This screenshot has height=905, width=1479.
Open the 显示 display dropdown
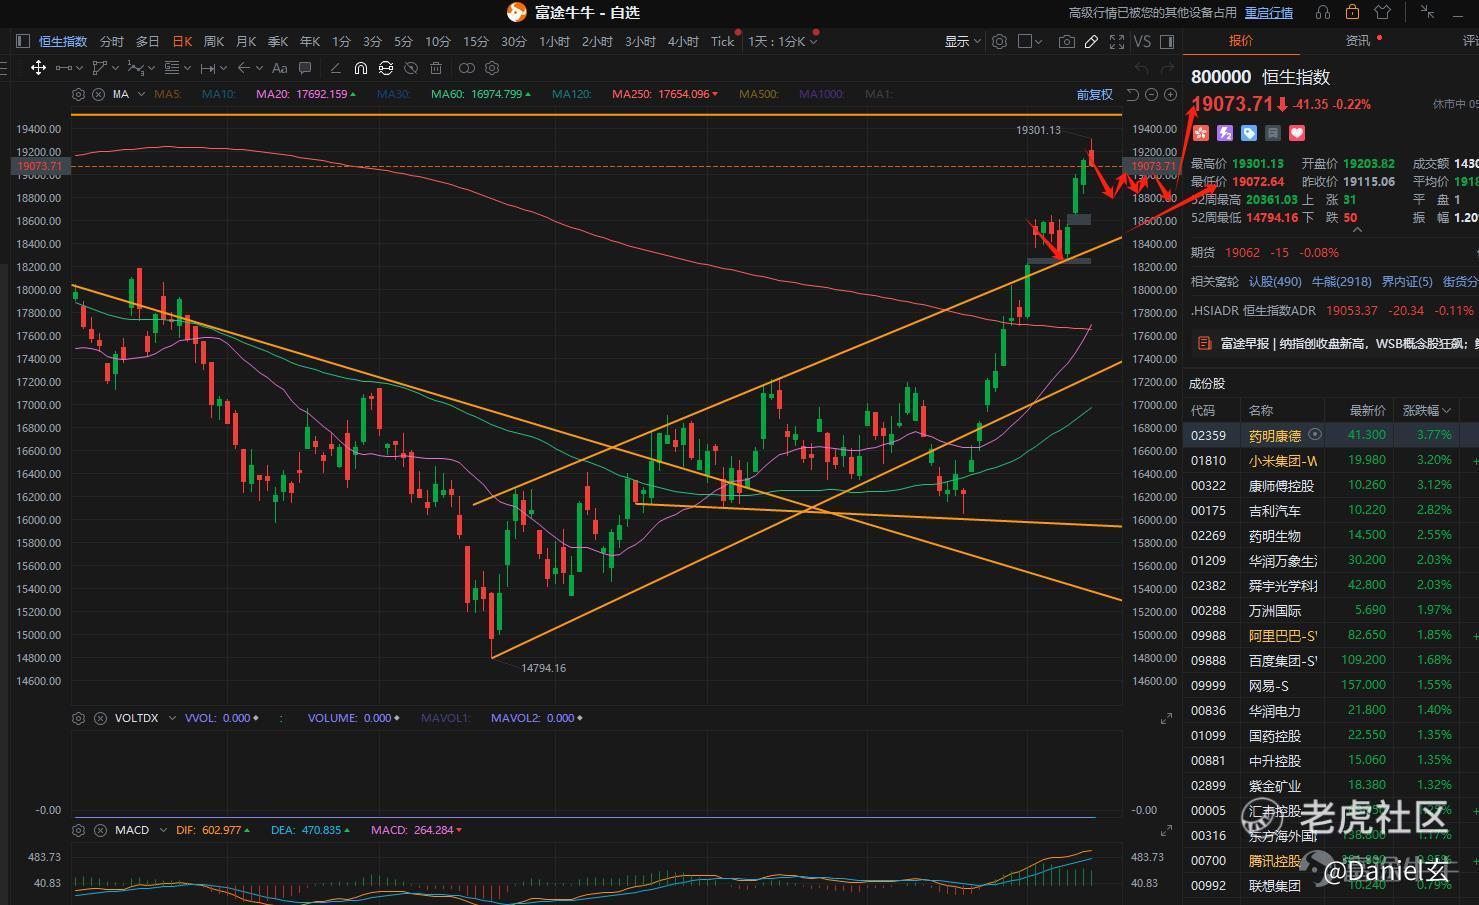964,41
